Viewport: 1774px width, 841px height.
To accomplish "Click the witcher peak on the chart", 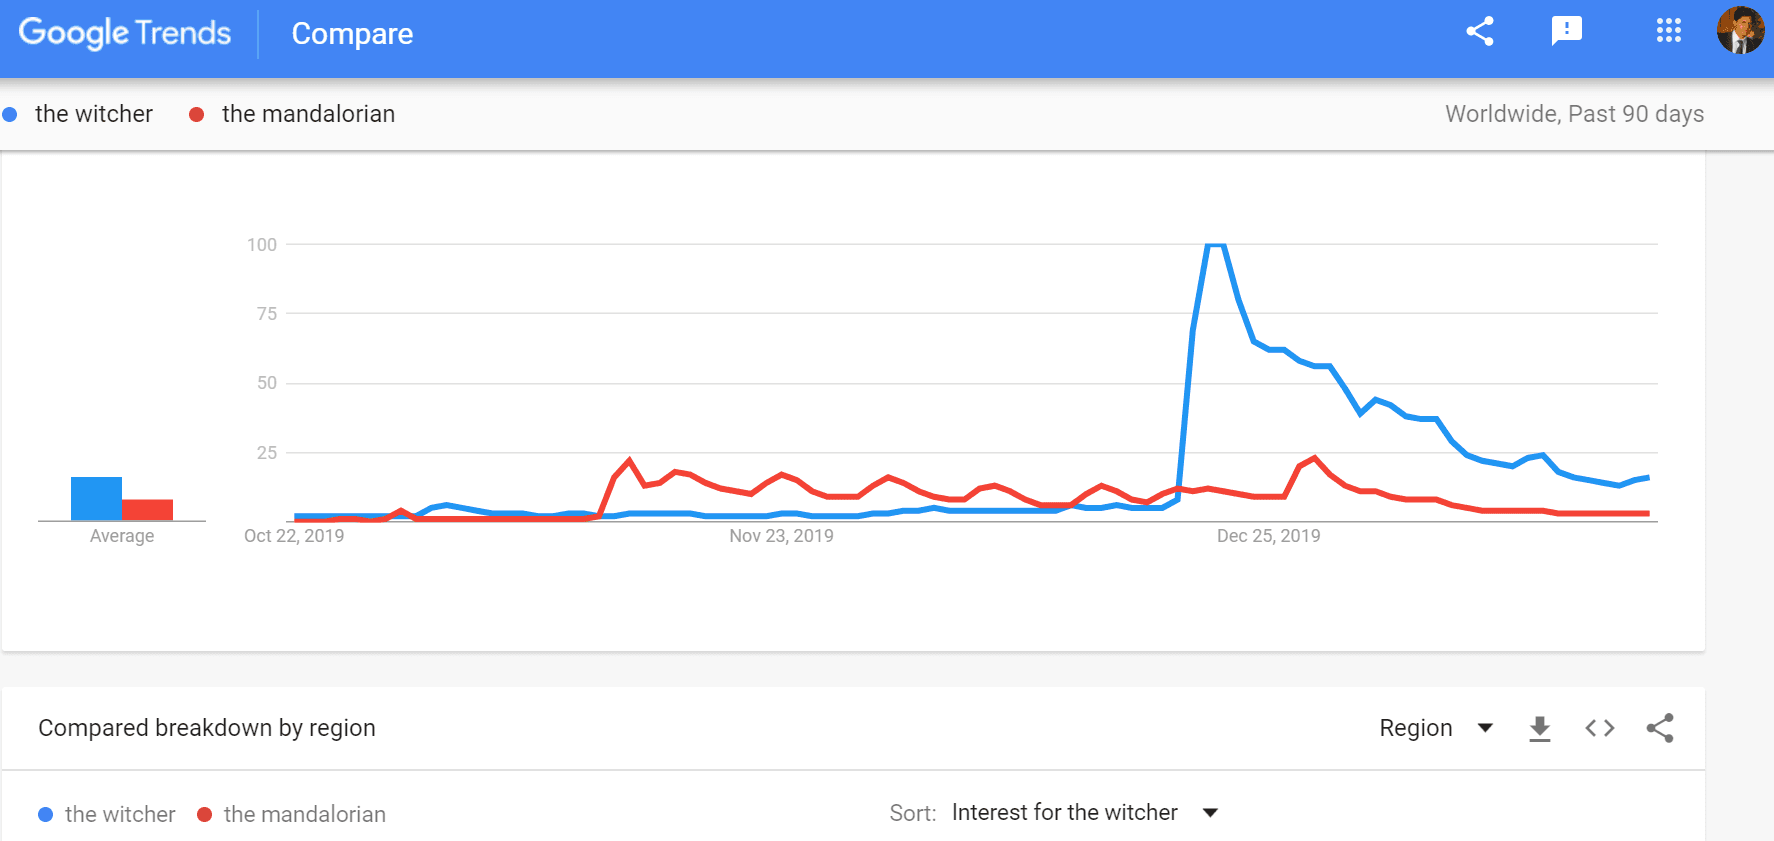I will tap(1215, 245).
